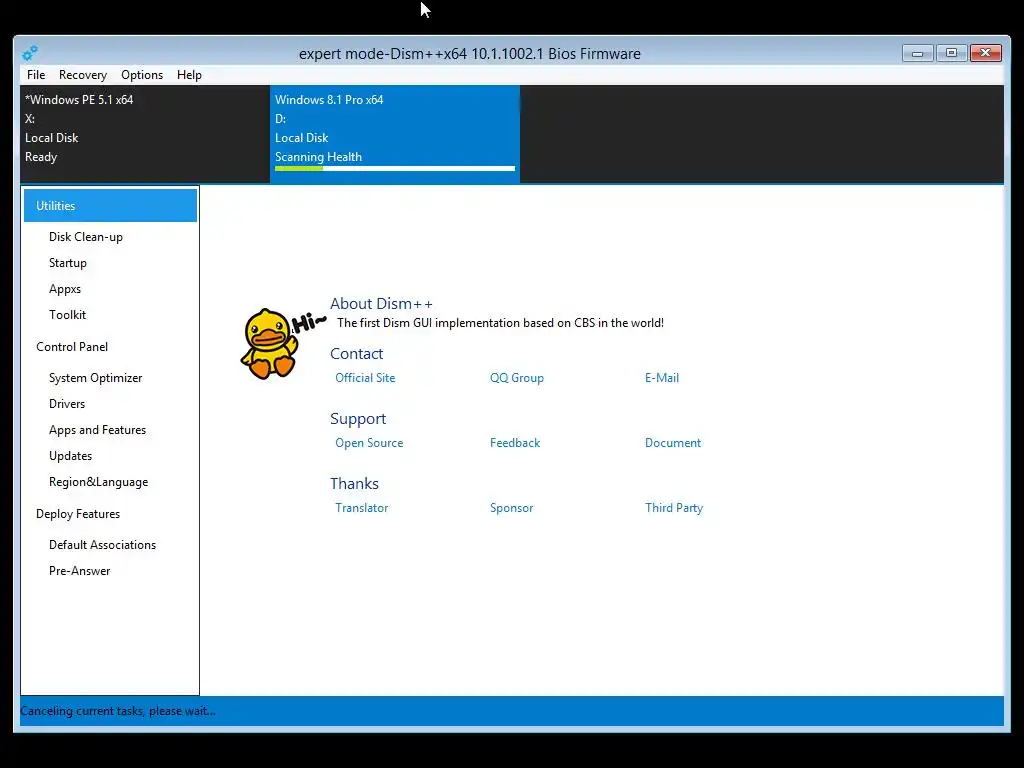Screen dimensions: 1024x768
Task: Click the 'Canceling current tasks, please wait...' status text
Action: pos(118,711)
